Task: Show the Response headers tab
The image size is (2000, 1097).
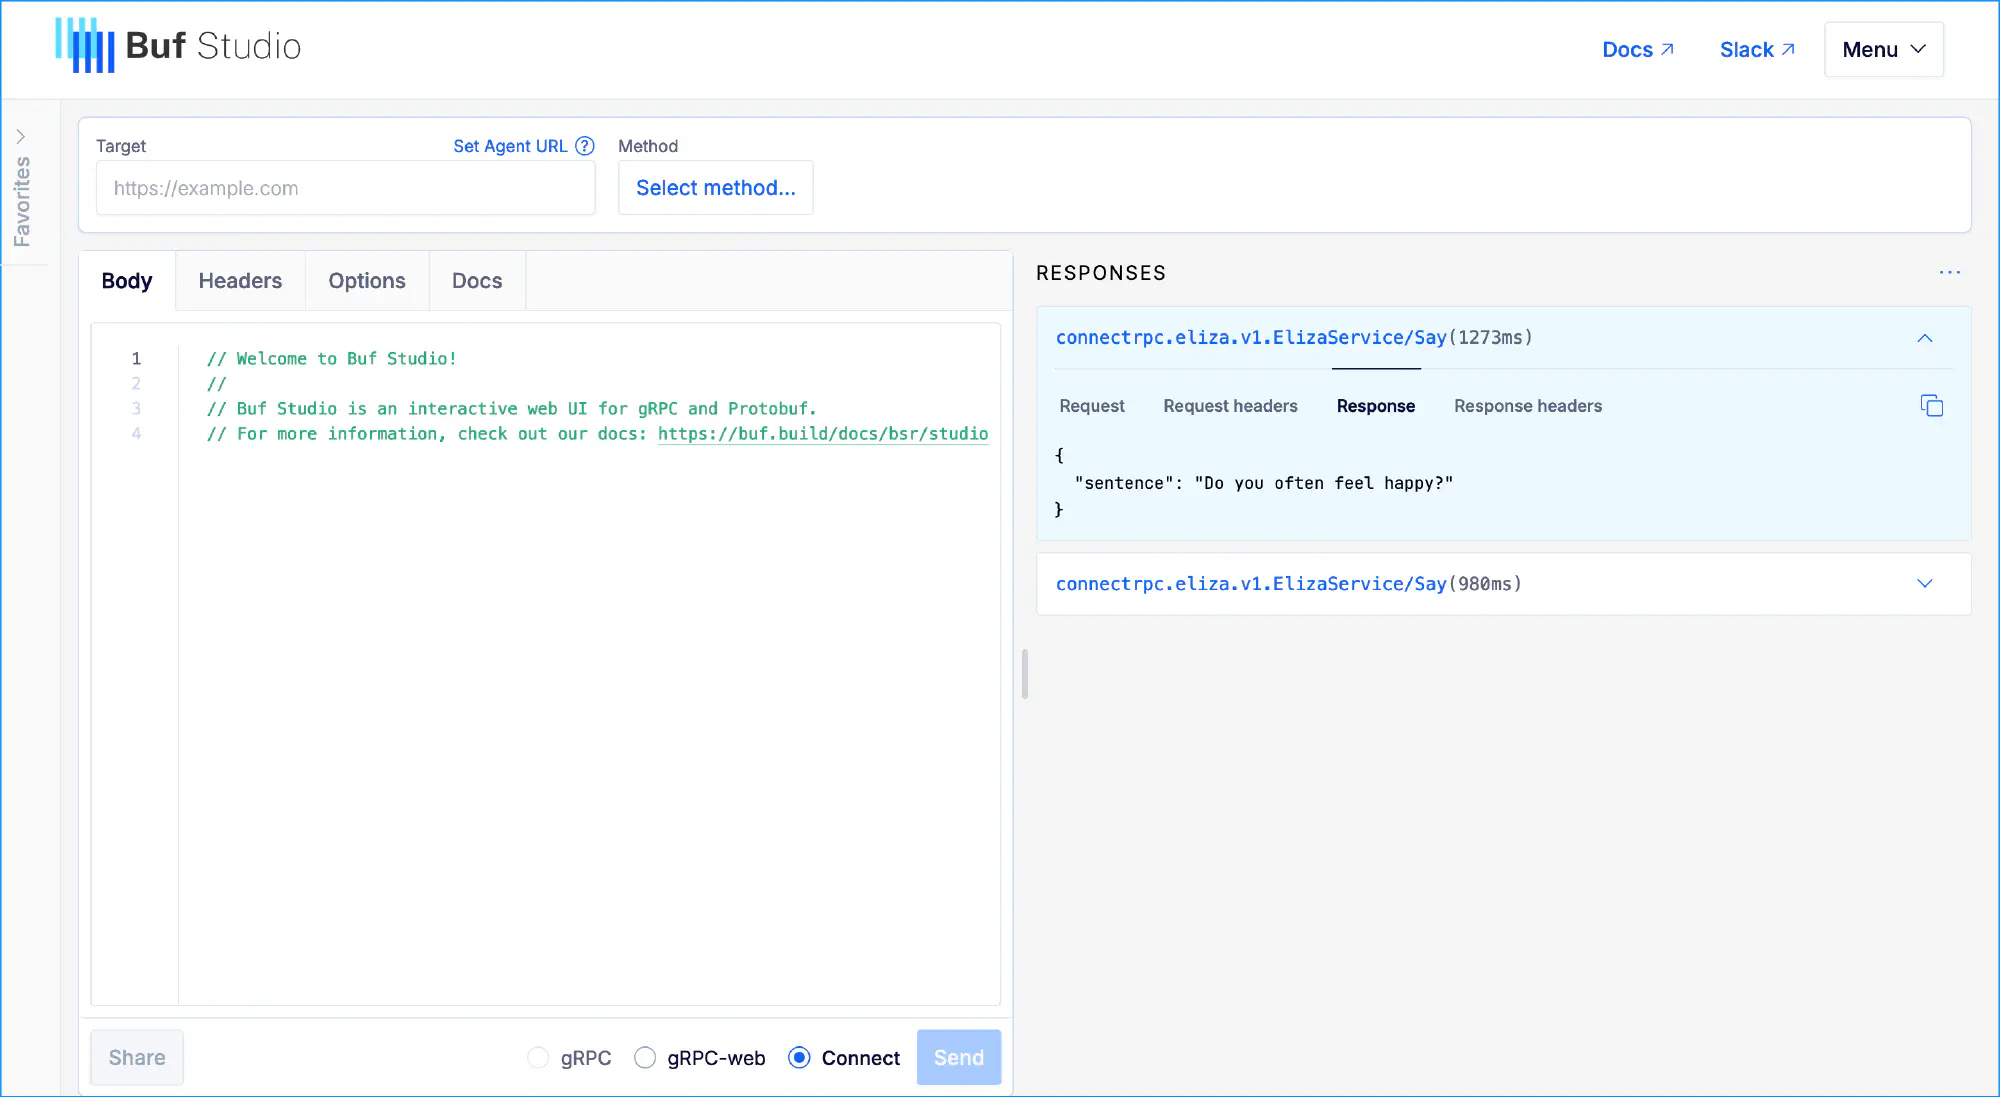Action: click(x=1527, y=406)
